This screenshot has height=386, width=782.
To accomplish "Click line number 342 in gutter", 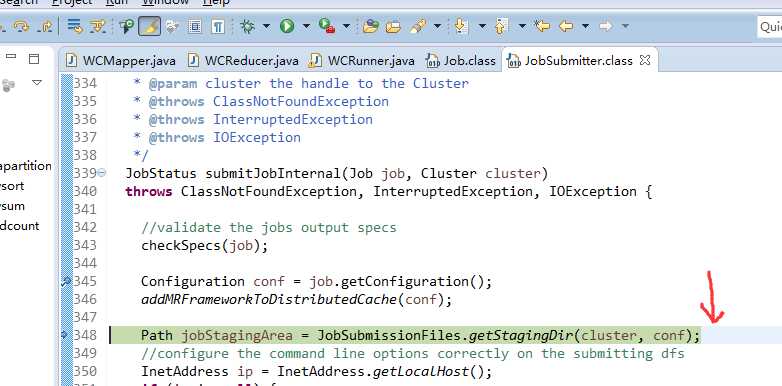I will [x=85, y=227].
